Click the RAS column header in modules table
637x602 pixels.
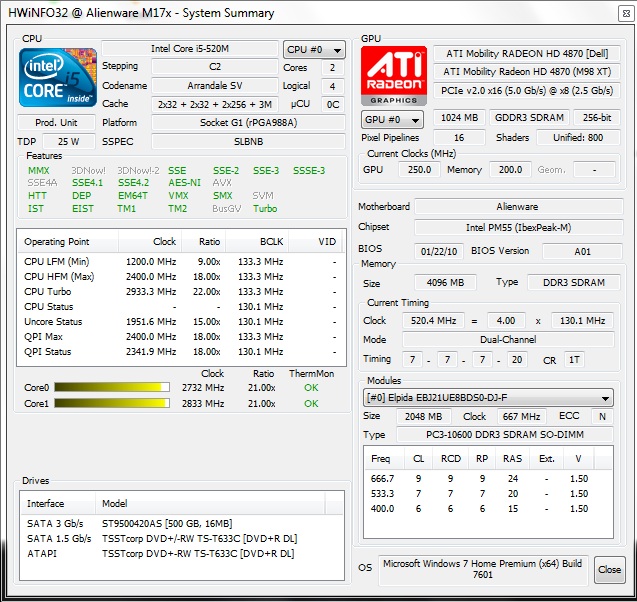pos(512,459)
